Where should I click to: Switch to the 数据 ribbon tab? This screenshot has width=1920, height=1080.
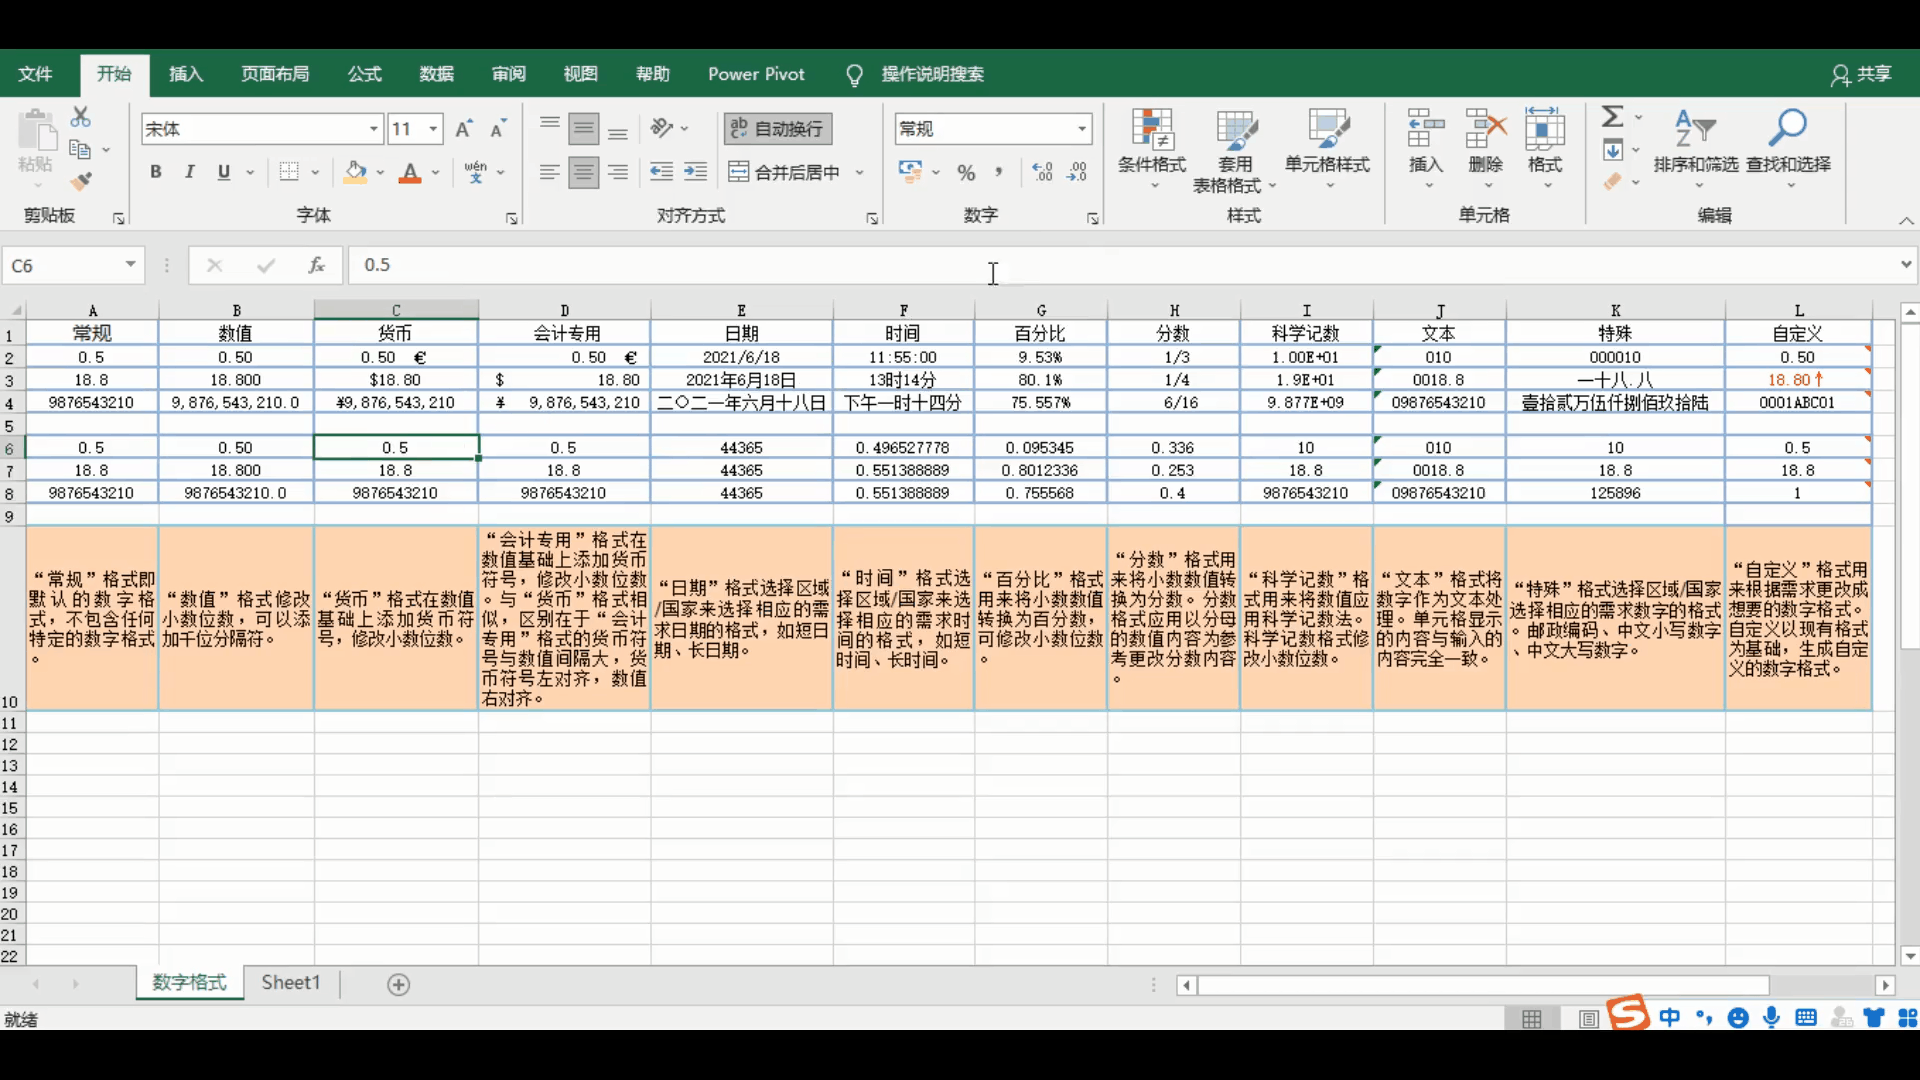[x=436, y=74]
